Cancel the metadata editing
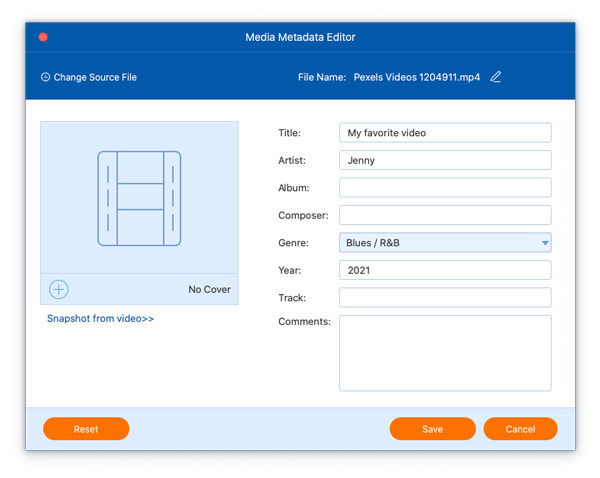The height and width of the screenshot is (478, 600). [x=520, y=429]
